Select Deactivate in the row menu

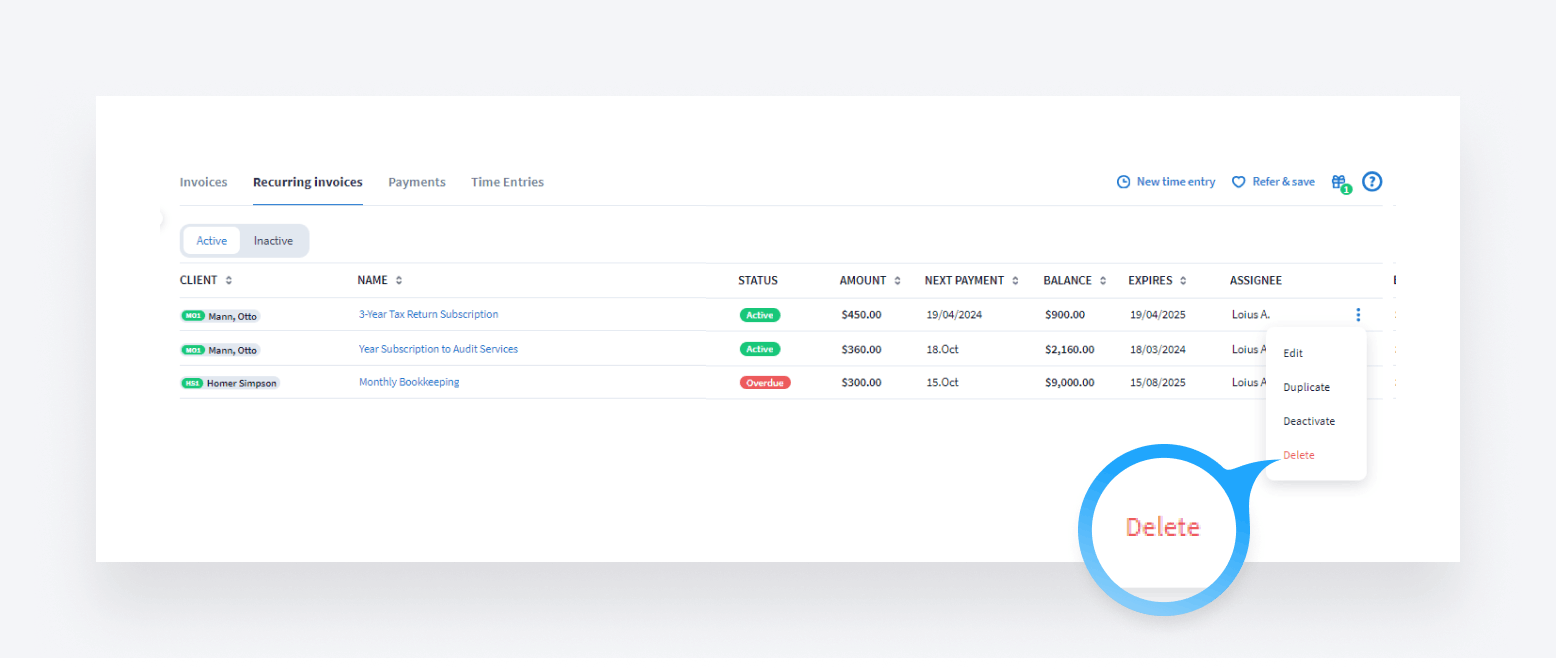click(x=1309, y=421)
